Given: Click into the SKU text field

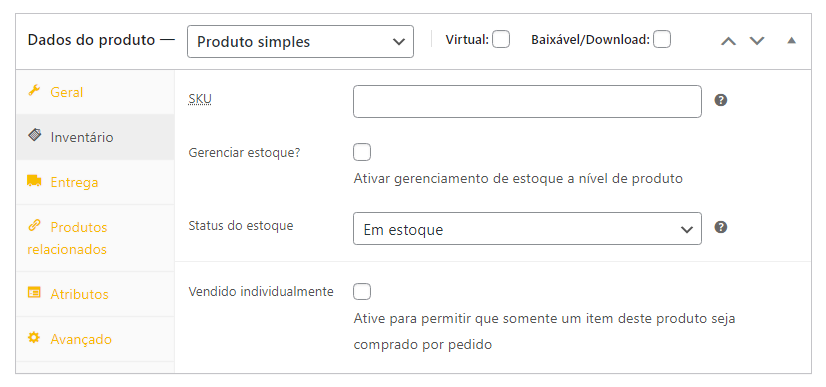Looking at the screenshot, I should [527, 101].
